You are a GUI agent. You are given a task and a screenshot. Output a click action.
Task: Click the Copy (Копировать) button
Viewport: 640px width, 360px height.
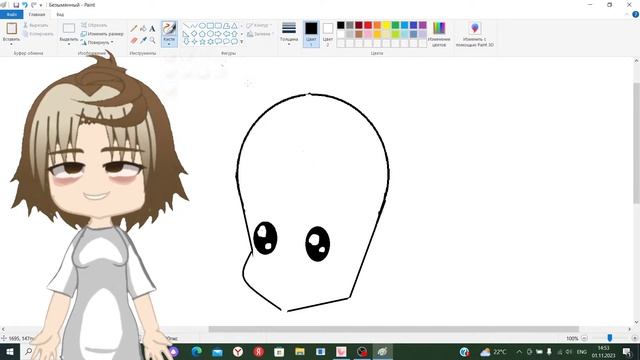(x=38, y=34)
